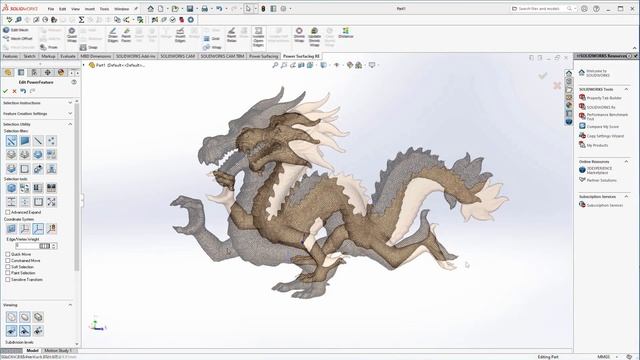This screenshot has height=360, width=640.
Task: Click the Property Tab Builder icon
Action: [x=582, y=98]
